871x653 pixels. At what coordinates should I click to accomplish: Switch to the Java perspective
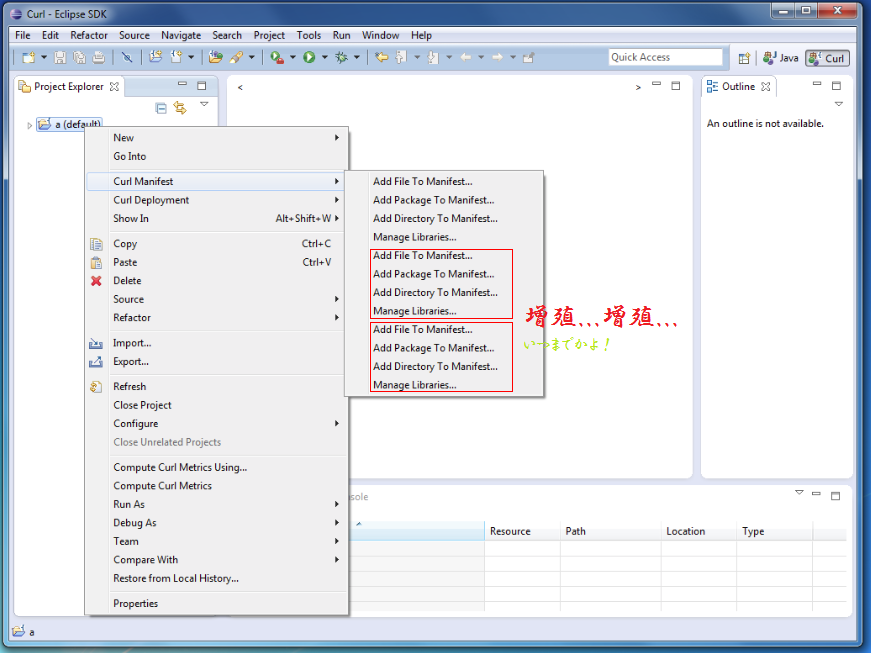coord(781,58)
